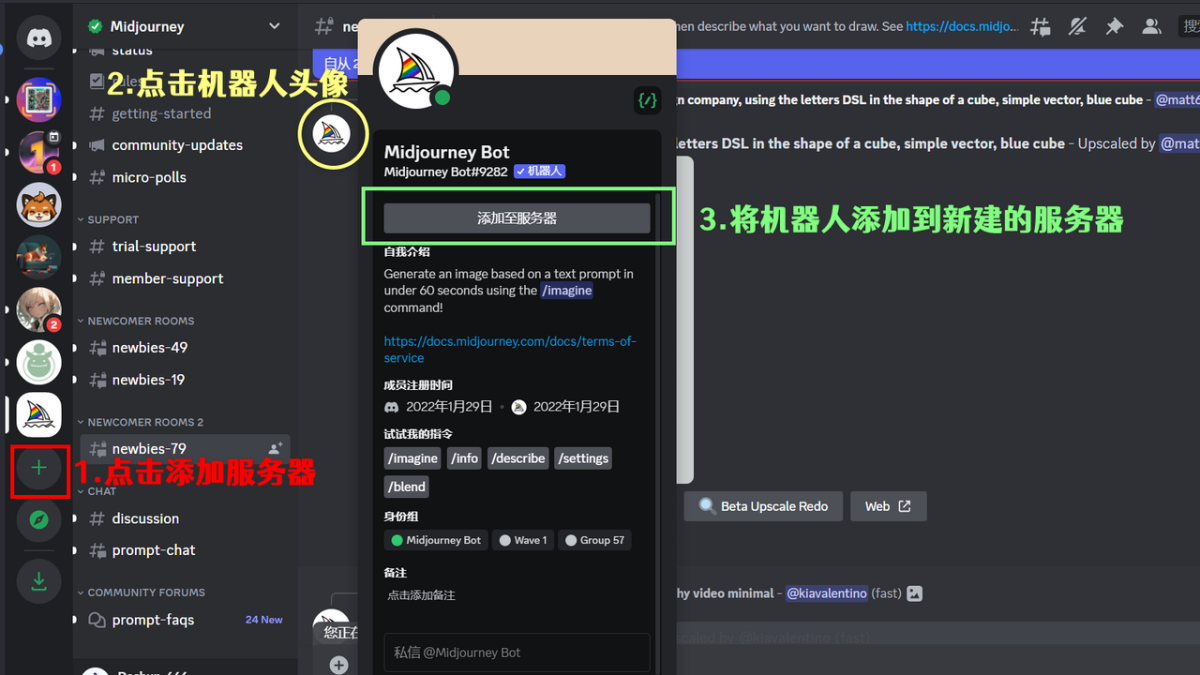Click the 机器人 verified bot tag
This screenshot has width=1200, height=675.
540,172
